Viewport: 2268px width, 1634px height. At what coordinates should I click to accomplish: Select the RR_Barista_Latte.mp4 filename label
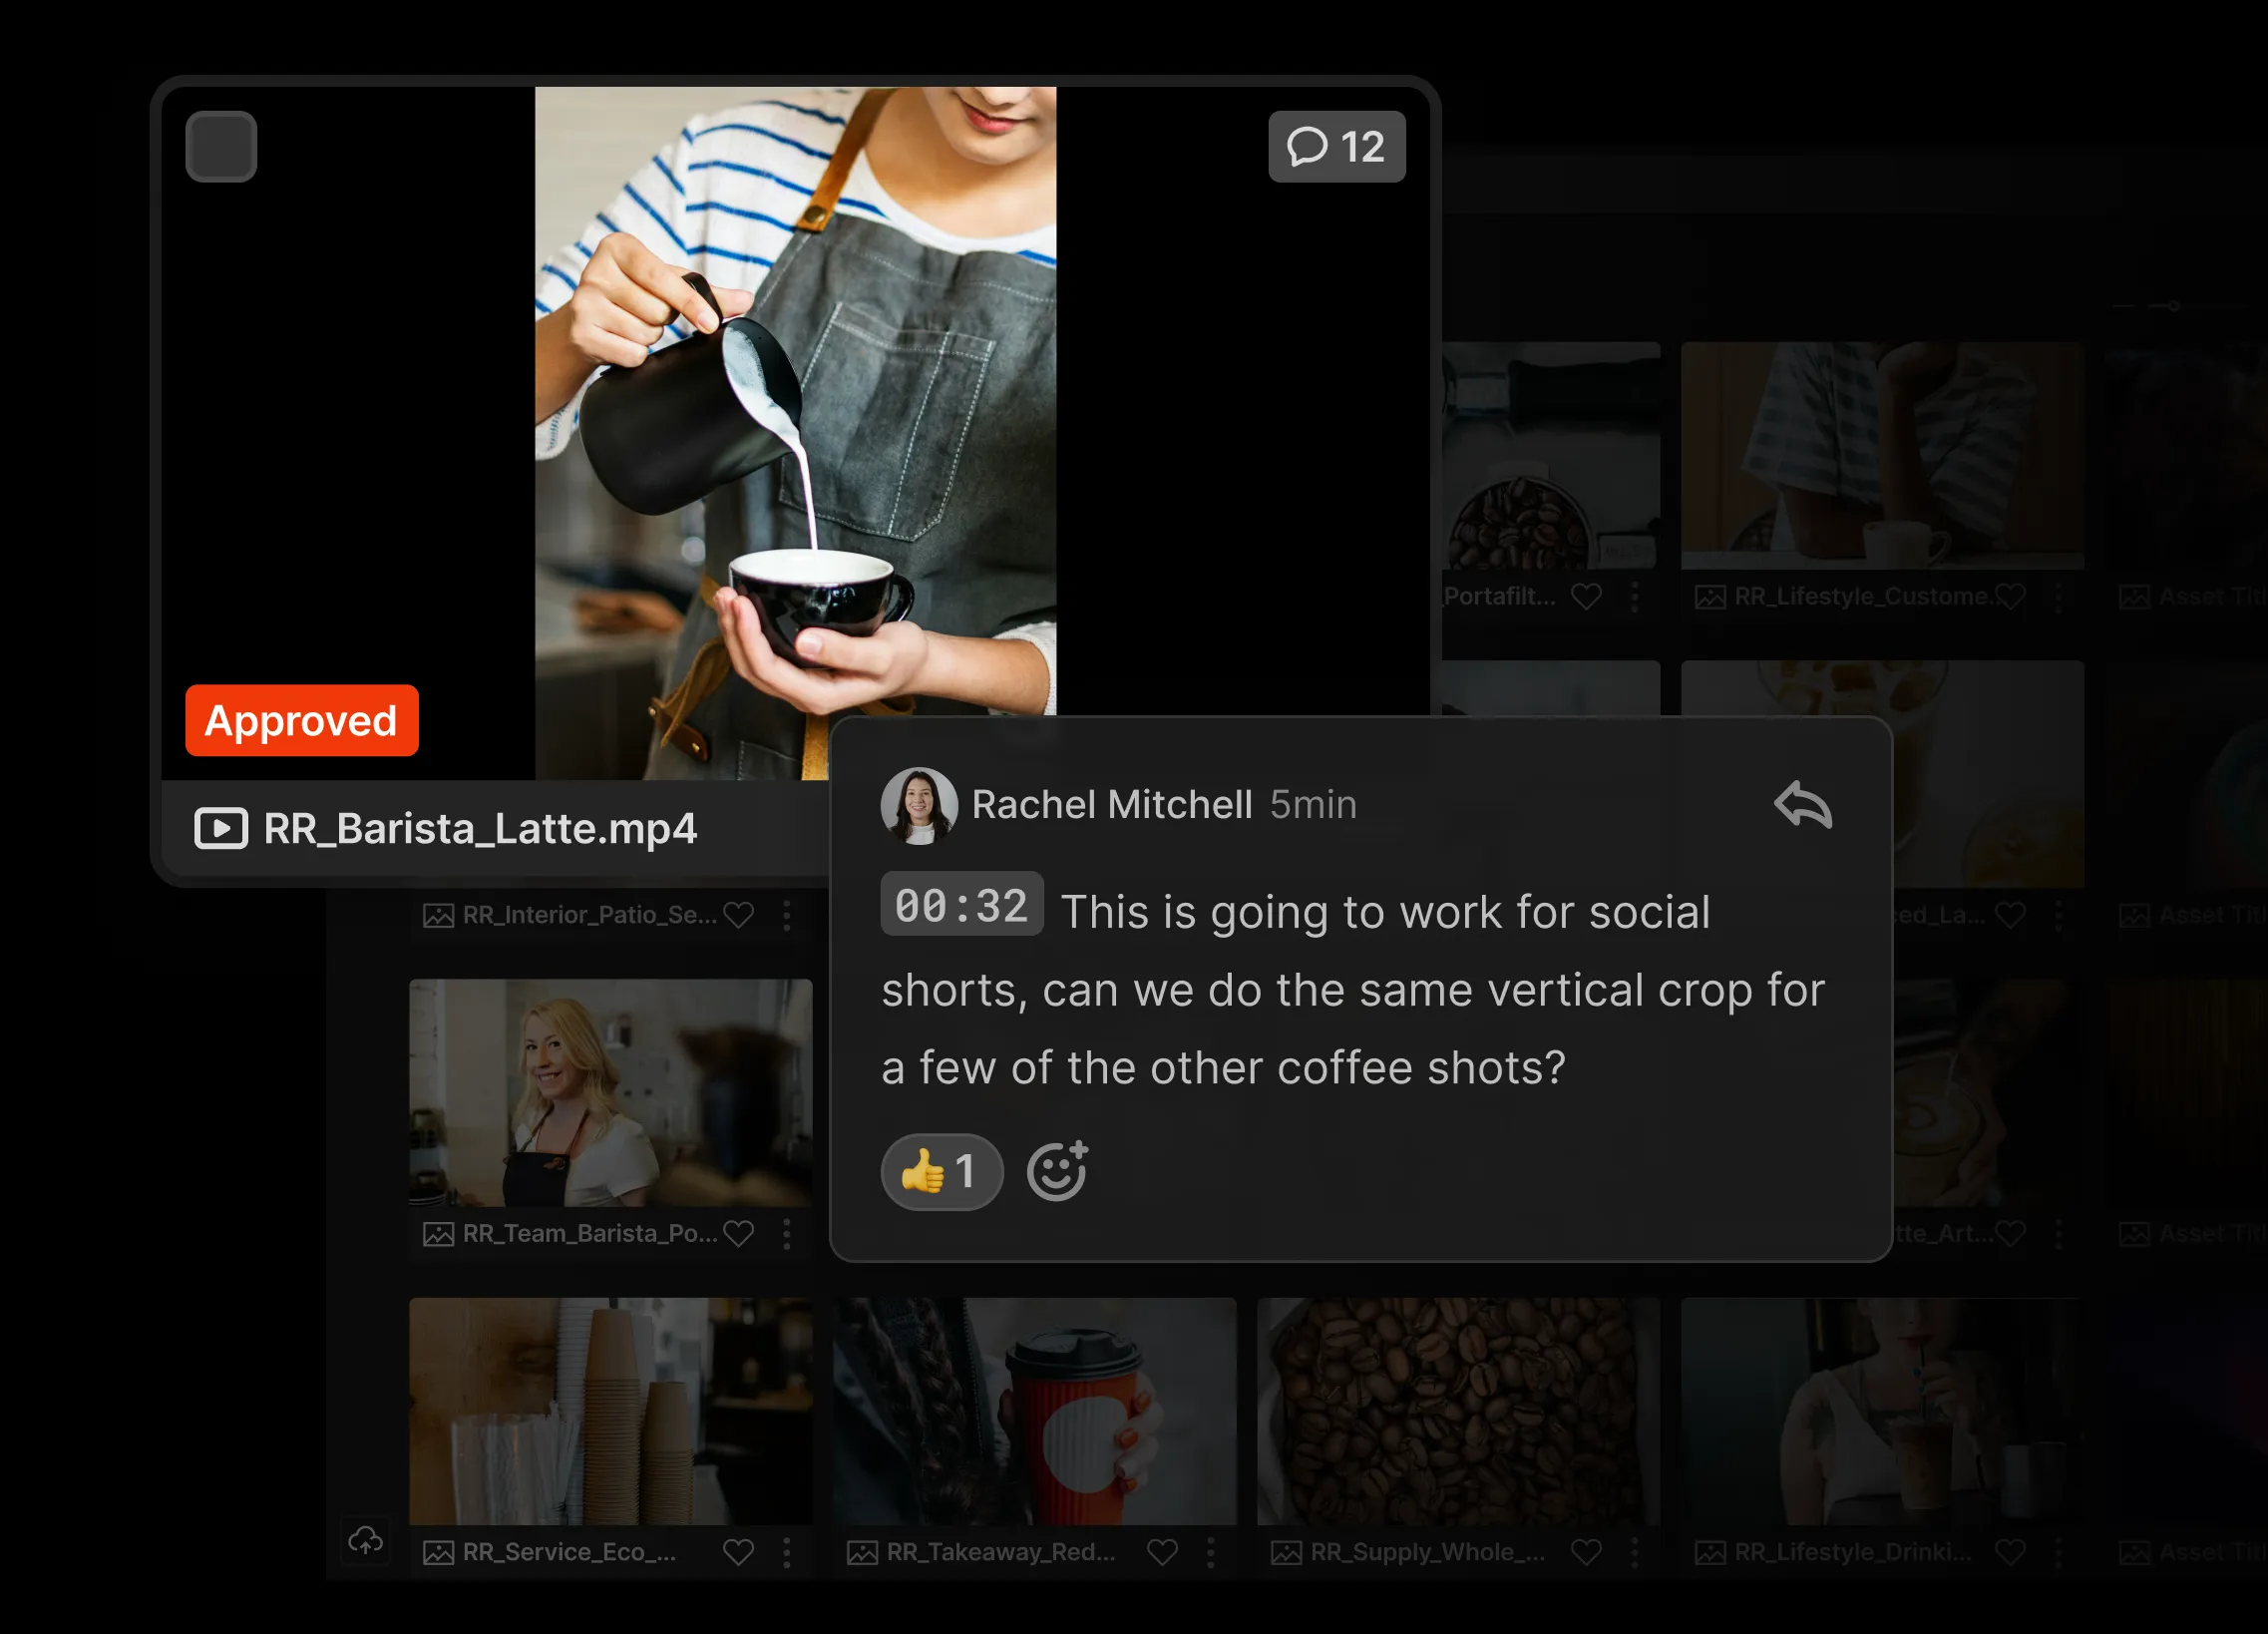coord(479,829)
